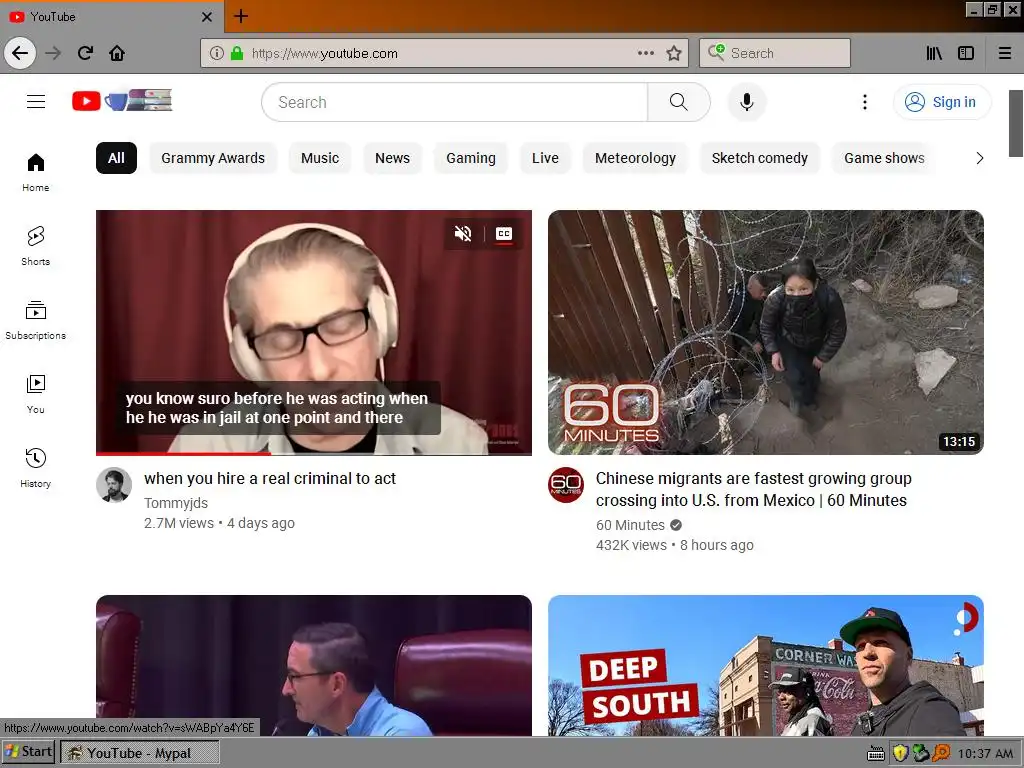This screenshot has height=768, width=1024.
Task: Select the All filter chip
Action: [116, 158]
